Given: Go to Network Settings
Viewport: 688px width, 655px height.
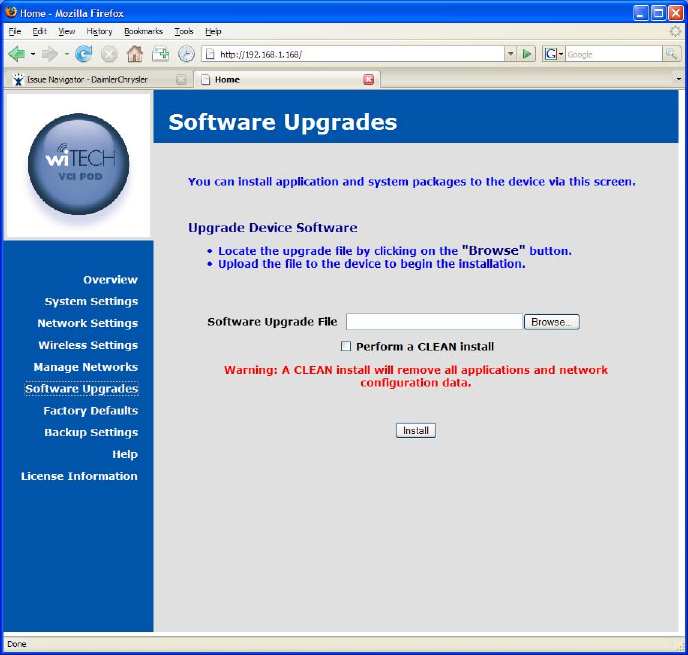Looking at the screenshot, I should [88, 323].
